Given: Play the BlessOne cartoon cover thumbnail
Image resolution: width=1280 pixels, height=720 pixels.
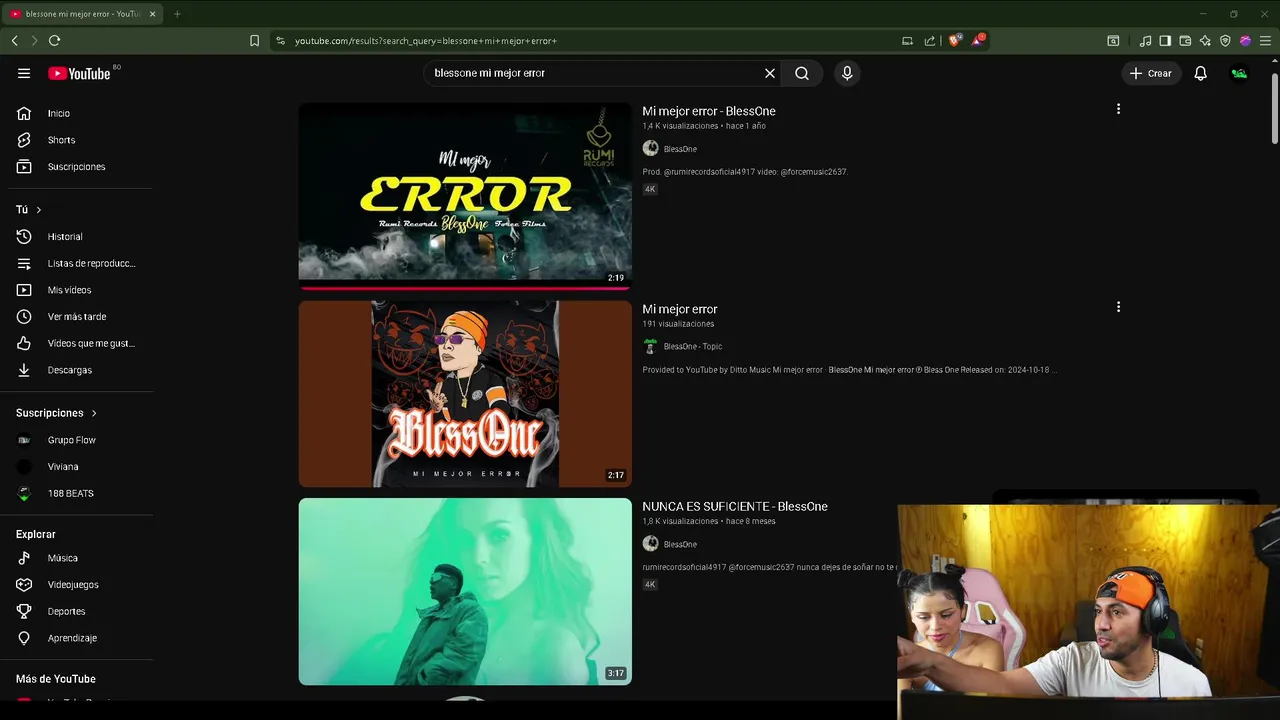Looking at the screenshot, I should [x=465, y=393].
